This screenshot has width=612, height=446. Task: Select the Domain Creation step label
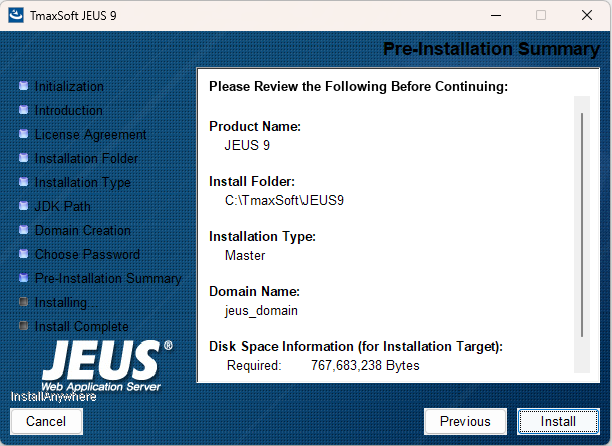tap(82, 230)
